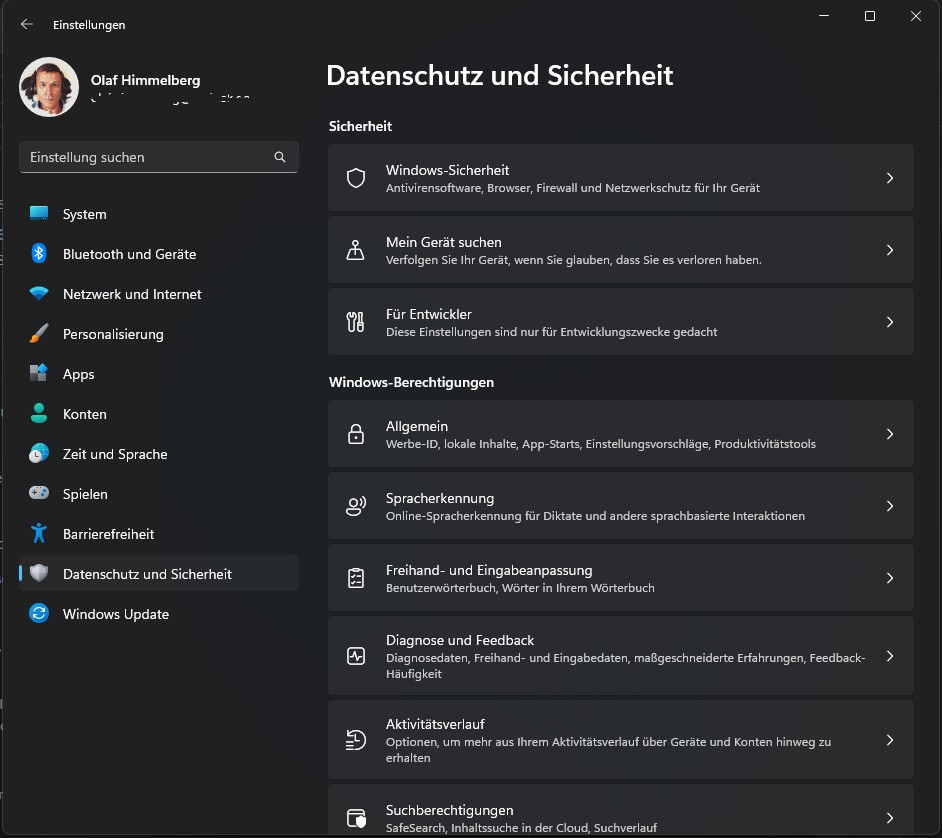
Task: Click the Datenschutz und Sicherheit sidebar label
Action: click(147, 574)
